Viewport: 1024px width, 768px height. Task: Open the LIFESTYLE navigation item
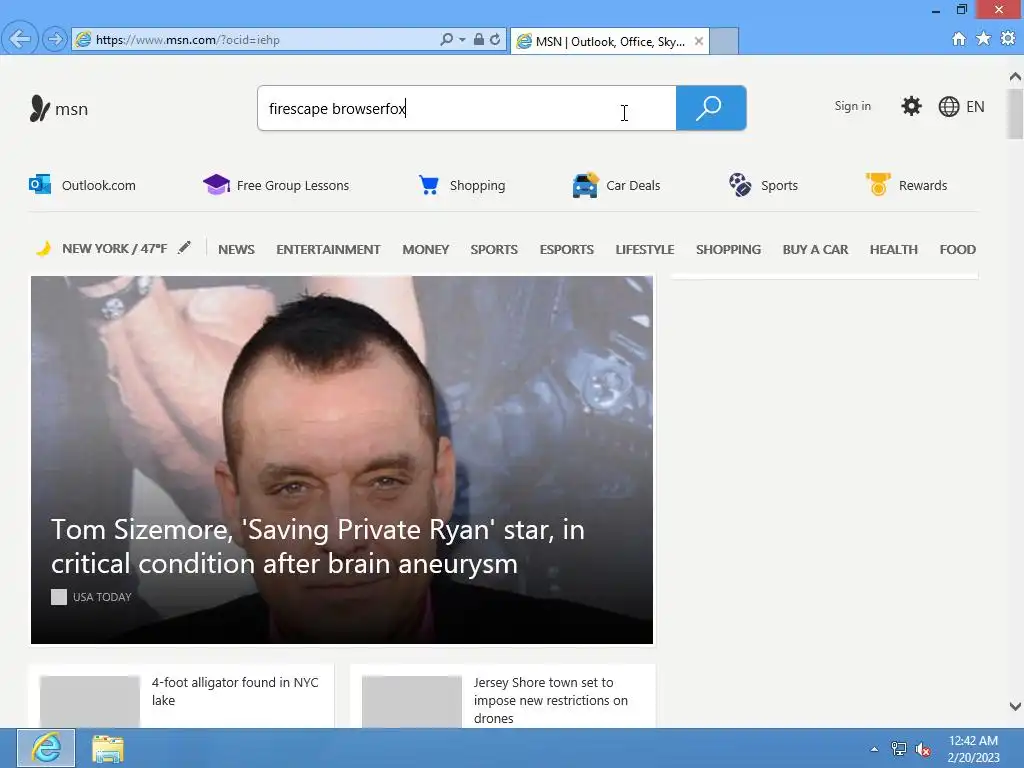click(645, 249)
